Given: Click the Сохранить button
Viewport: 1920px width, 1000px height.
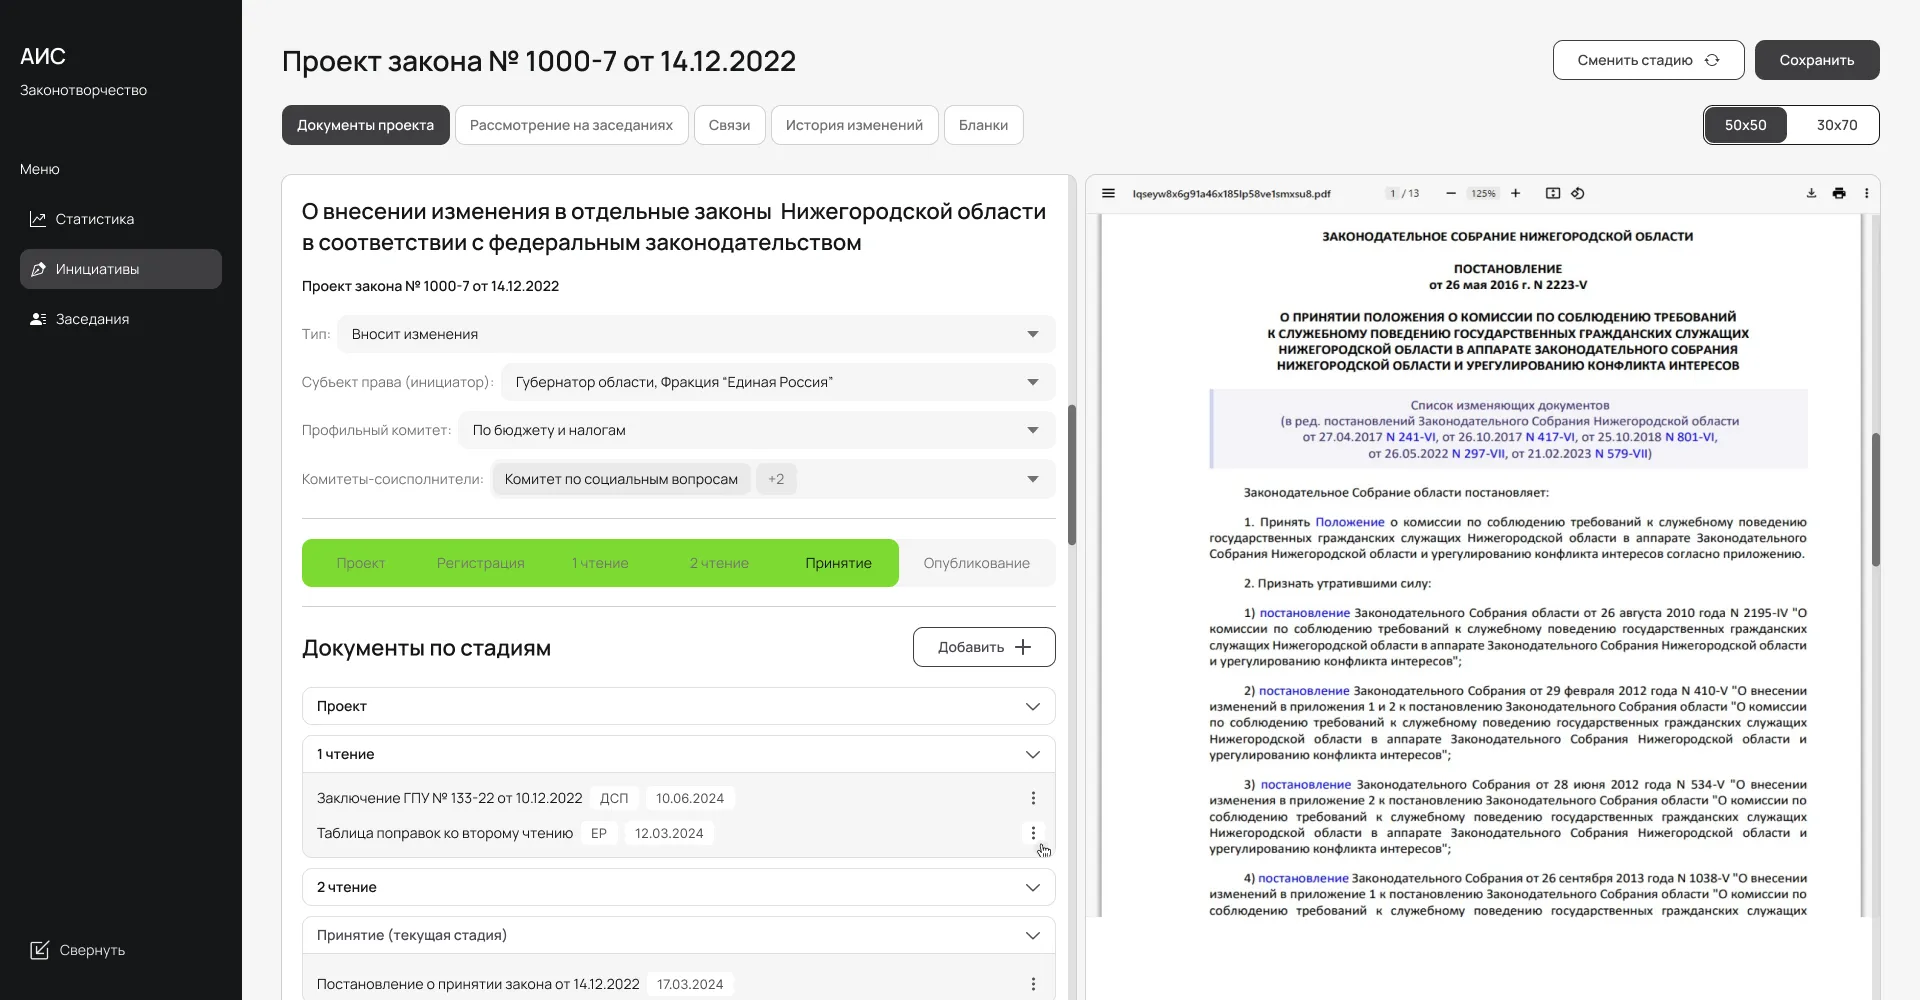Looking at the screenshot, I should [x=1816, y=60].
